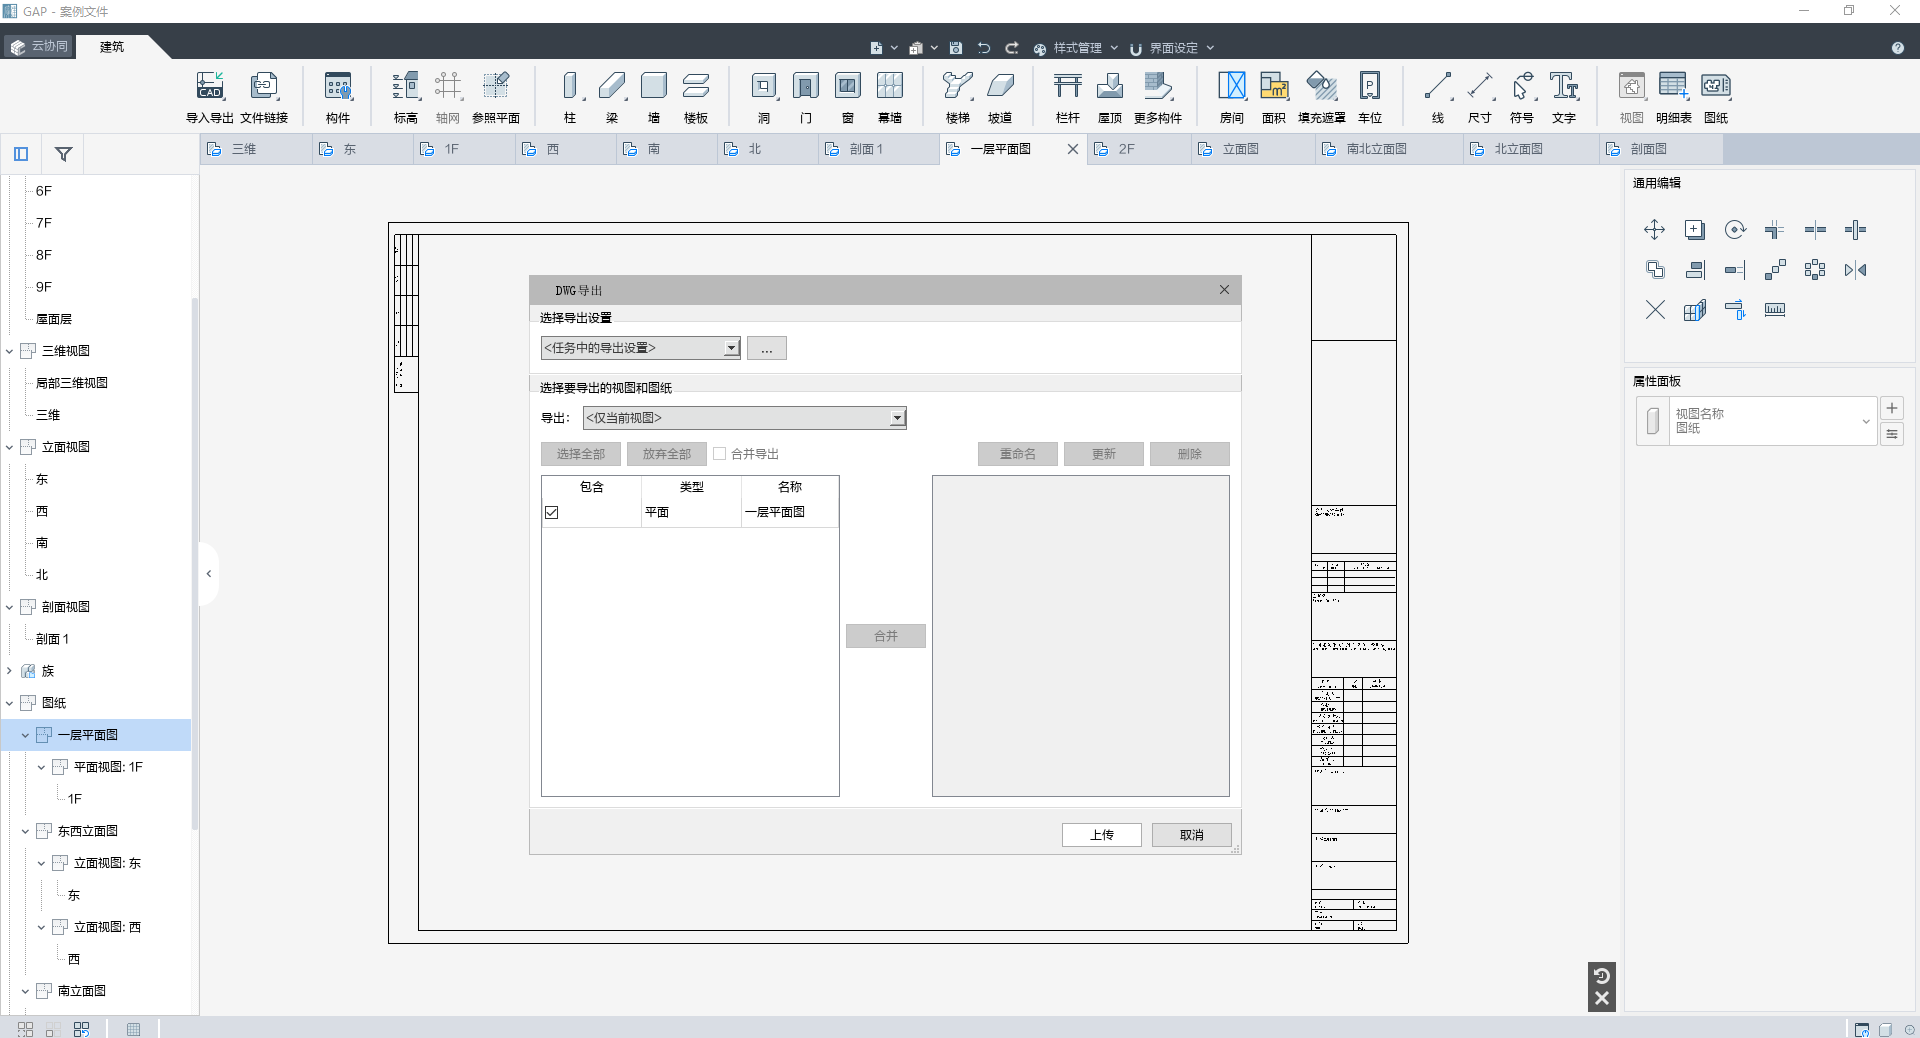Select the 幕墙 curtain wall tool

tap(890, 97)
